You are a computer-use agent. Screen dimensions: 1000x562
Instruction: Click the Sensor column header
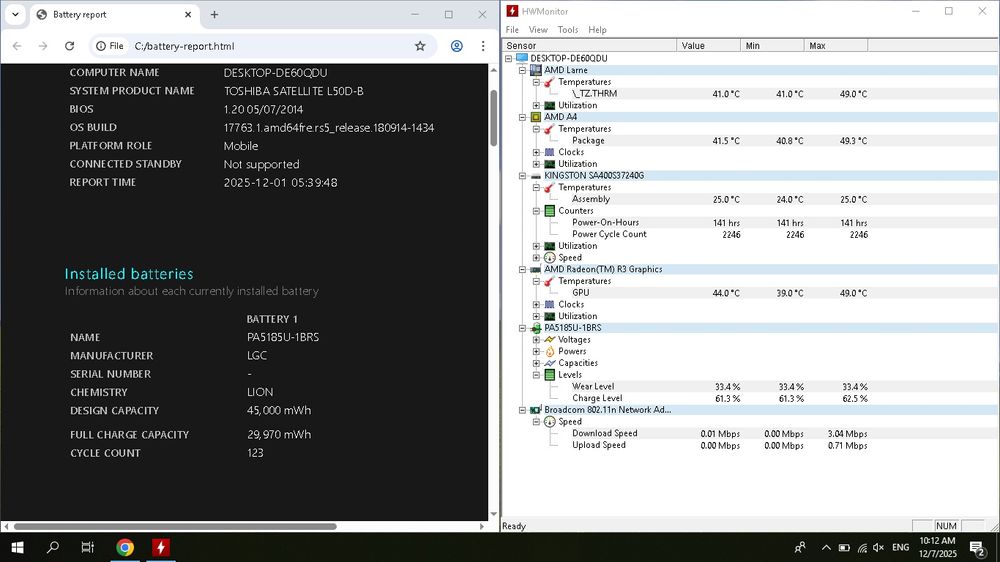click(589, 46)
